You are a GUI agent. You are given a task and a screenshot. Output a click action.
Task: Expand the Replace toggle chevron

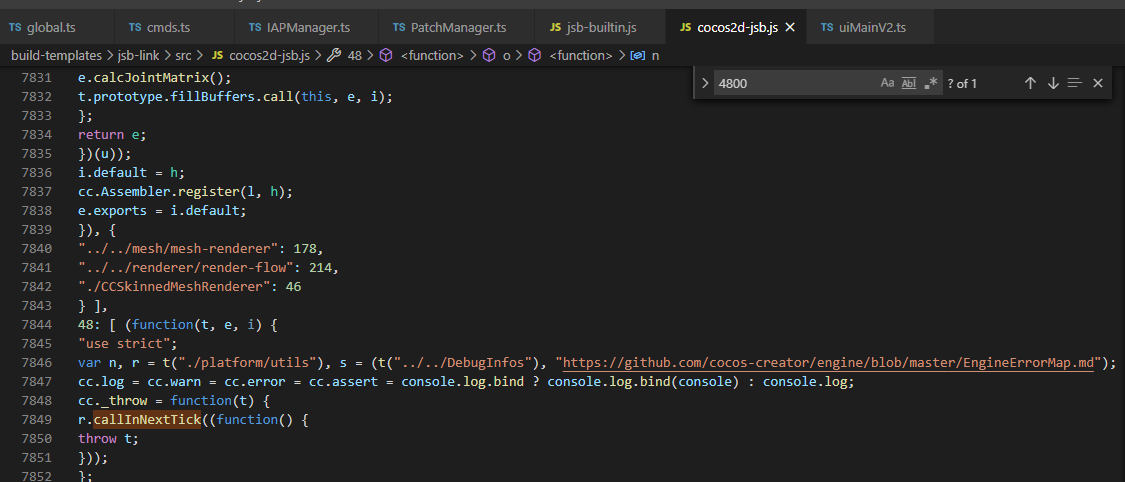tap(705, 84)
